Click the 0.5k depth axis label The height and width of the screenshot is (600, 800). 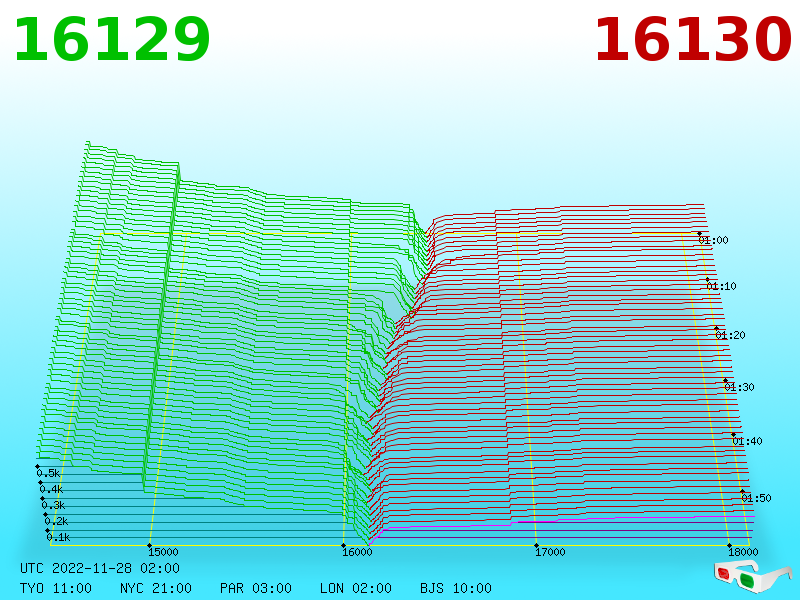click(x=48, y=473)
